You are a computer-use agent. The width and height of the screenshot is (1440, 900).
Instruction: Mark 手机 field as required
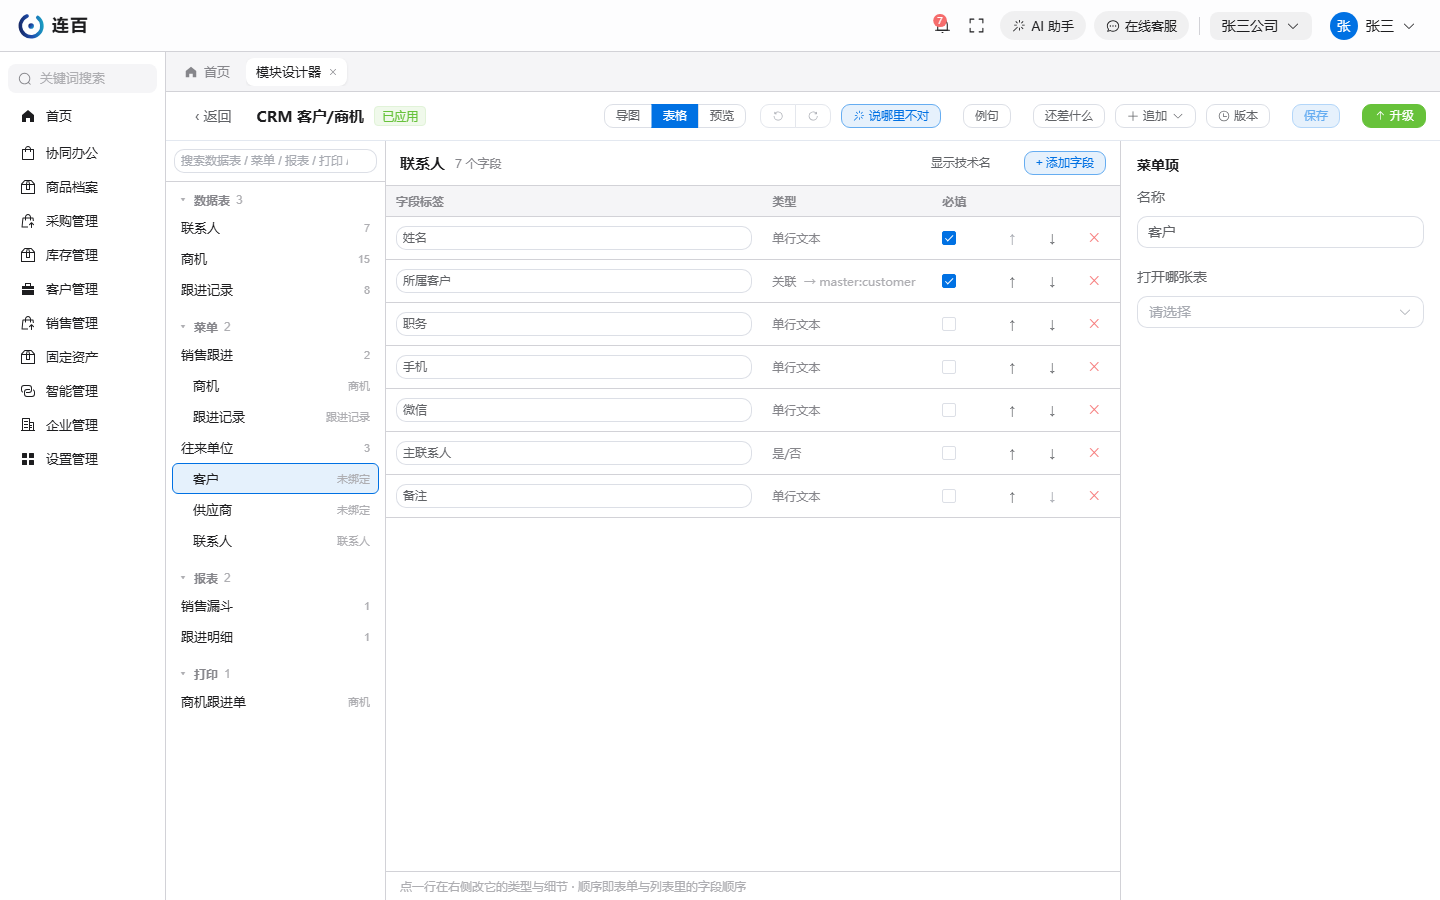click(949, 367)
